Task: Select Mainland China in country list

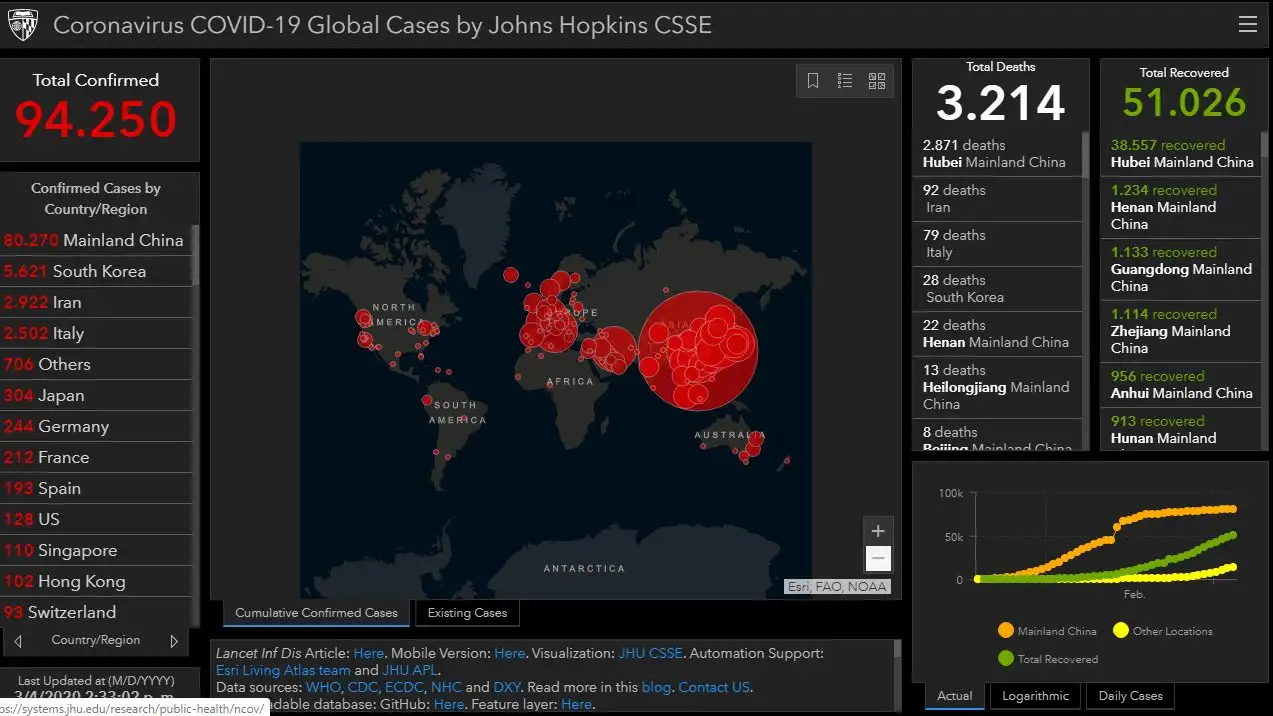Action: click(x=95, y=240)
